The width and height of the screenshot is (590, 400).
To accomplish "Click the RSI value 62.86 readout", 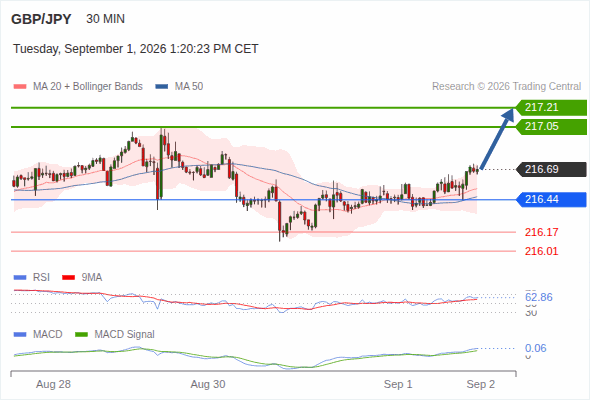I will [x=539, y=298].
